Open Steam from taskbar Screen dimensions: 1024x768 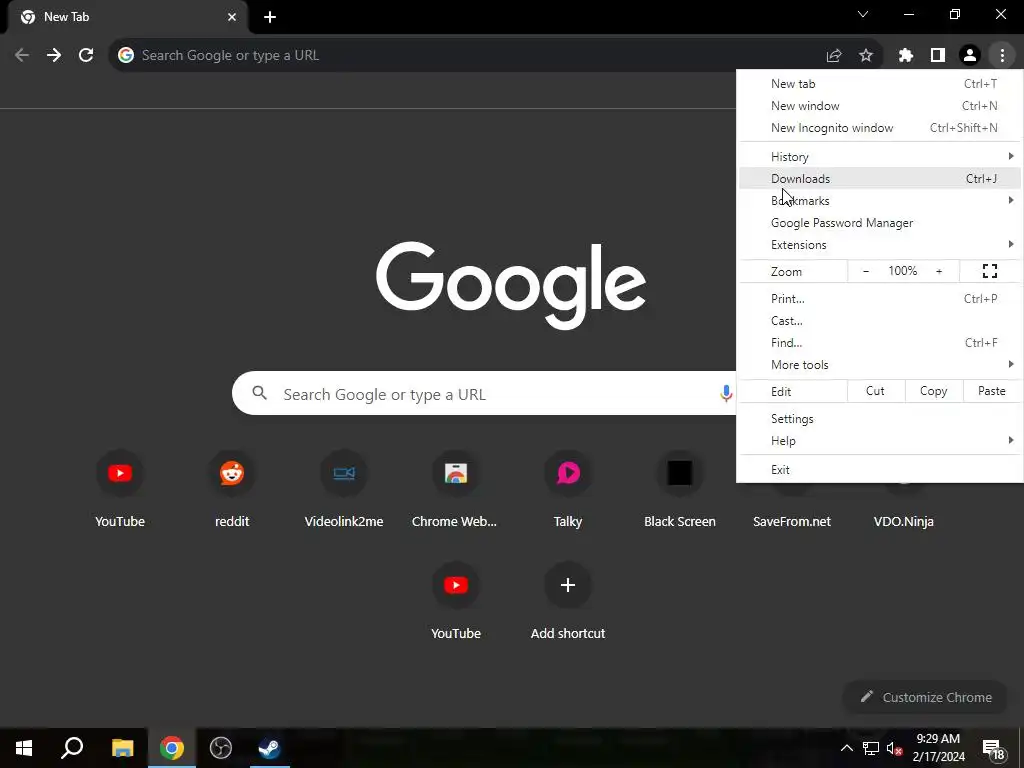[269, 748]
